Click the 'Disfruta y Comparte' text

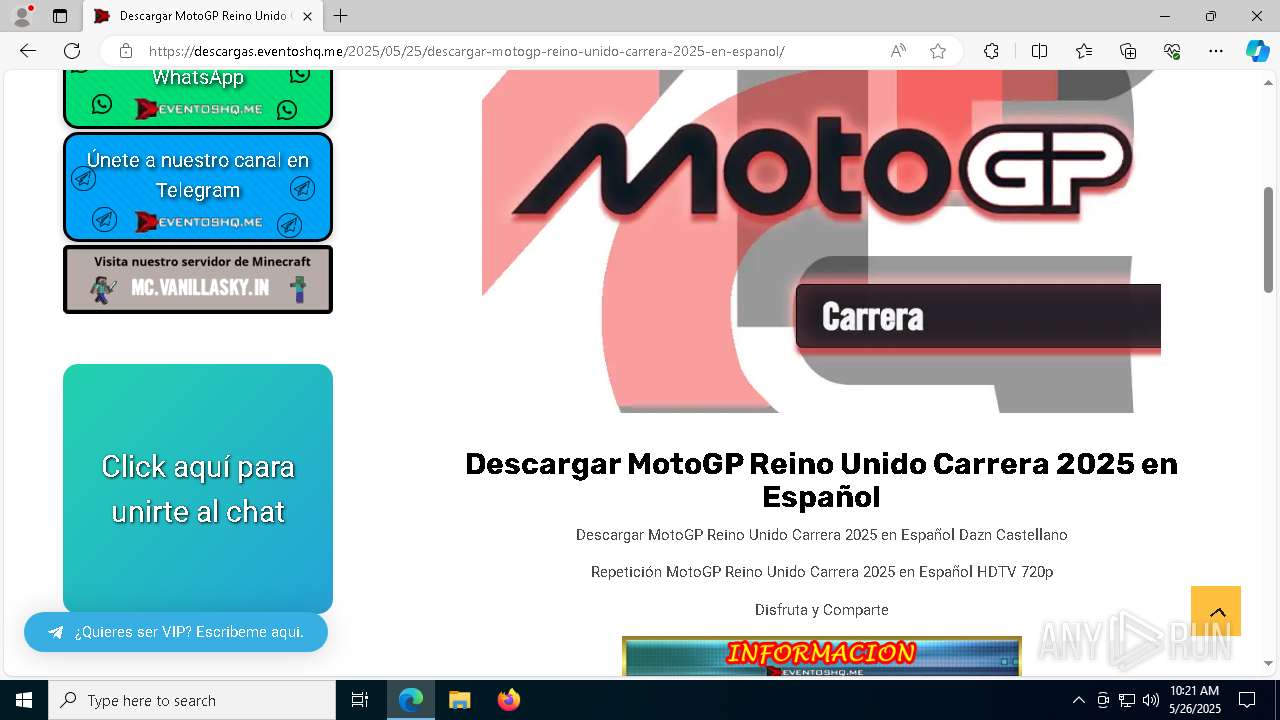pos(822,610)
